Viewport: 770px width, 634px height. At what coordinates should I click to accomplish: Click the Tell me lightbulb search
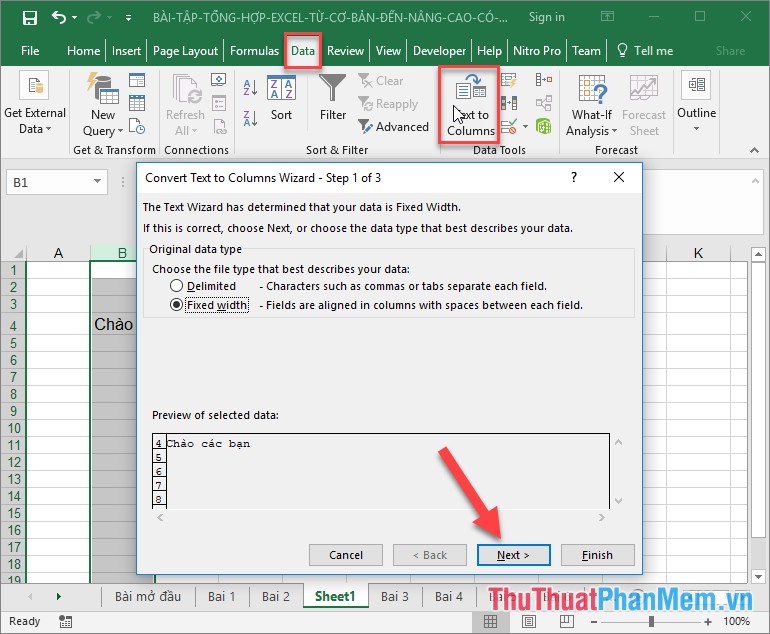click(x=645, y=51)
